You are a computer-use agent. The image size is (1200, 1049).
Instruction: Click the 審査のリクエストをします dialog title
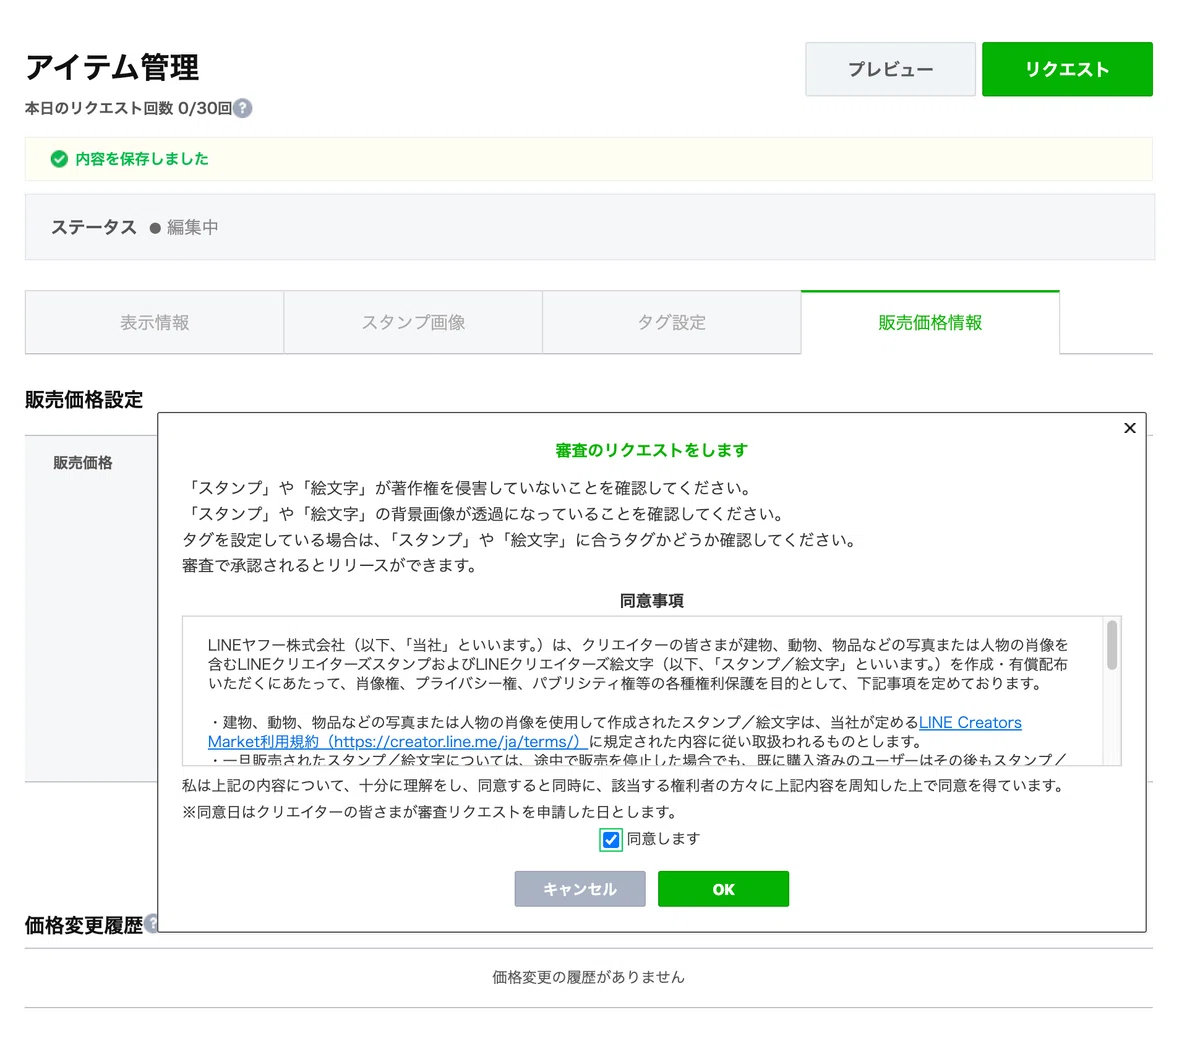[651, 450]
